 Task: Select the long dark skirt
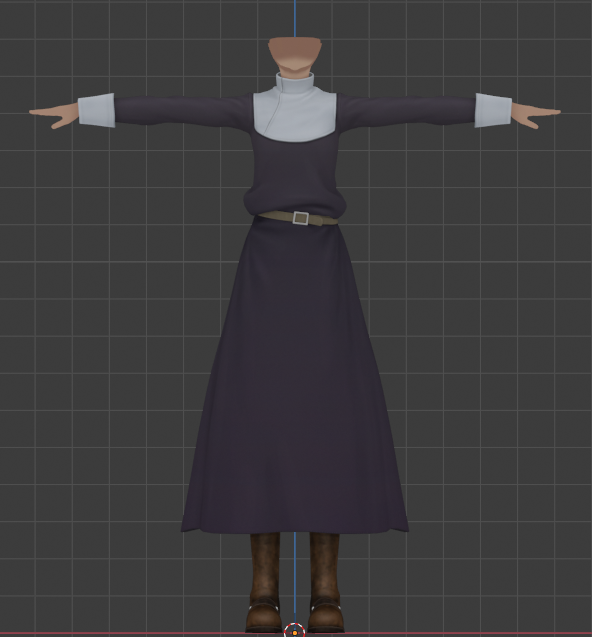point(295,378)
